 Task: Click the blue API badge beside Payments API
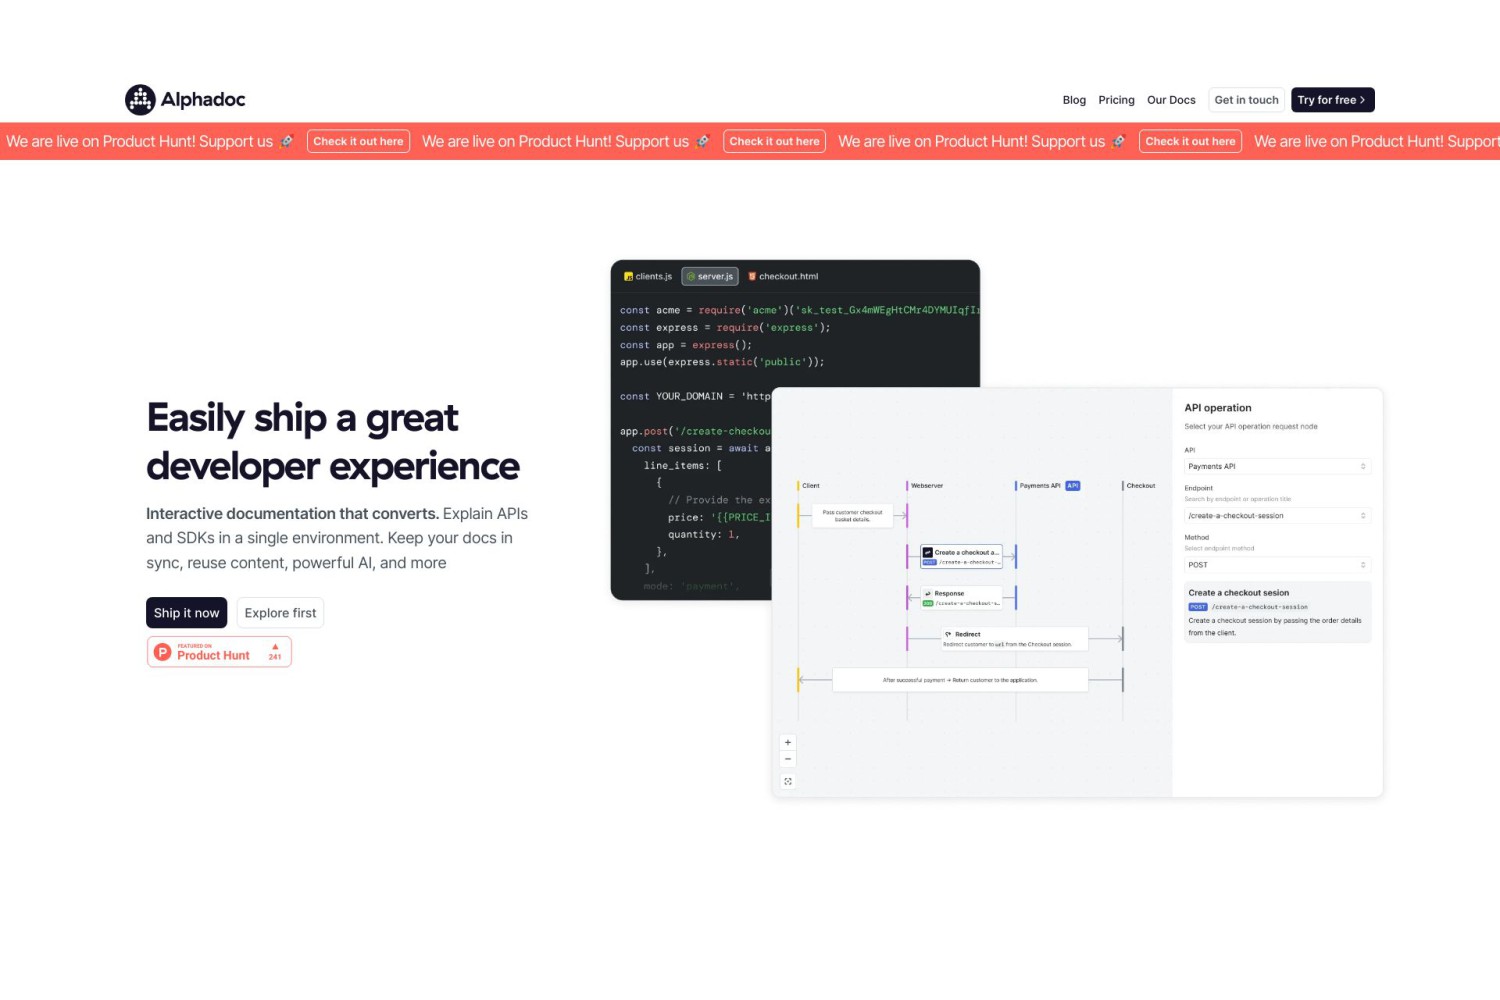click(x=1072, y=486)
